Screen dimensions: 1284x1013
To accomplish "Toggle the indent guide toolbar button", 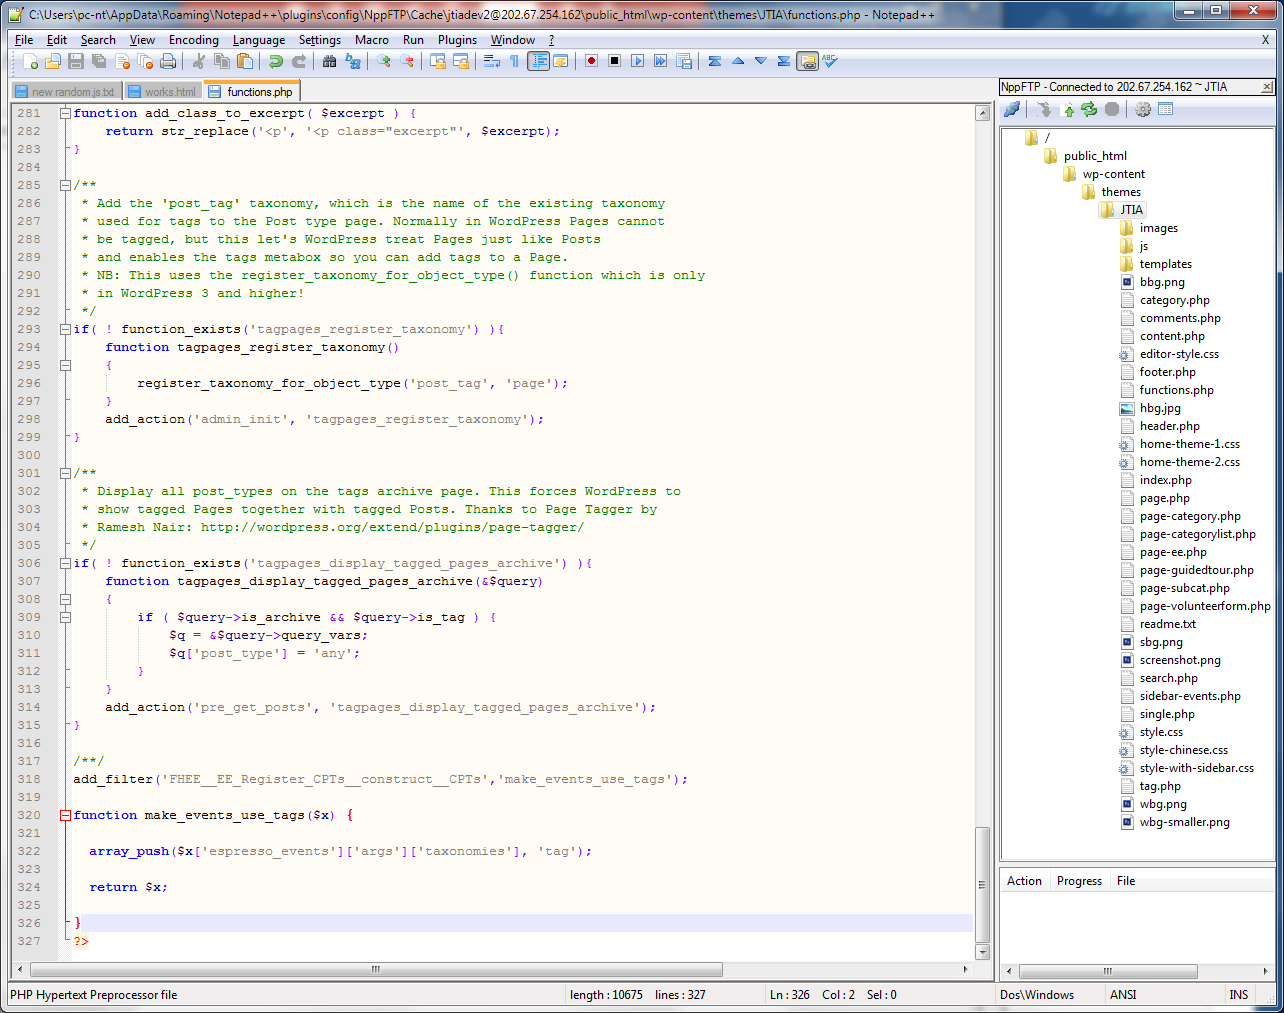I will (x=539, y=61).
